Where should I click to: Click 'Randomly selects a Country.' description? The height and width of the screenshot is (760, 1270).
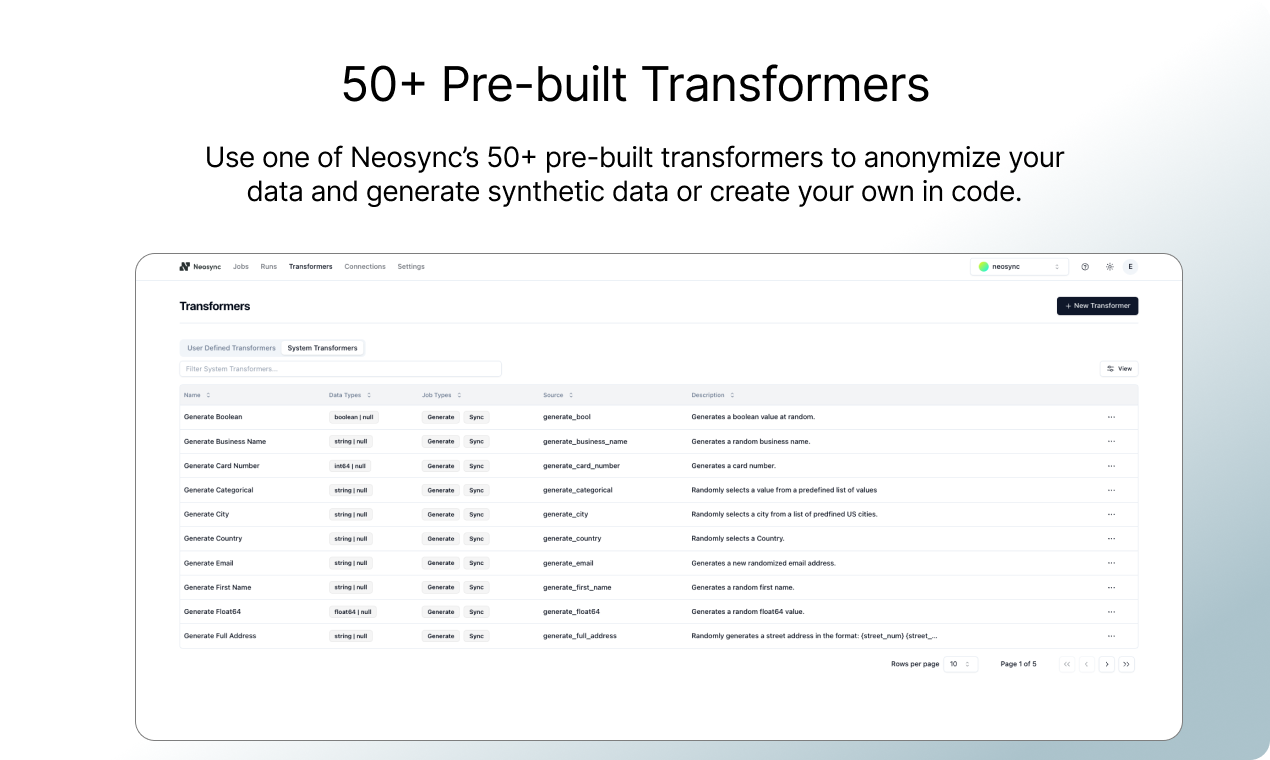click(x=738, y=539)
